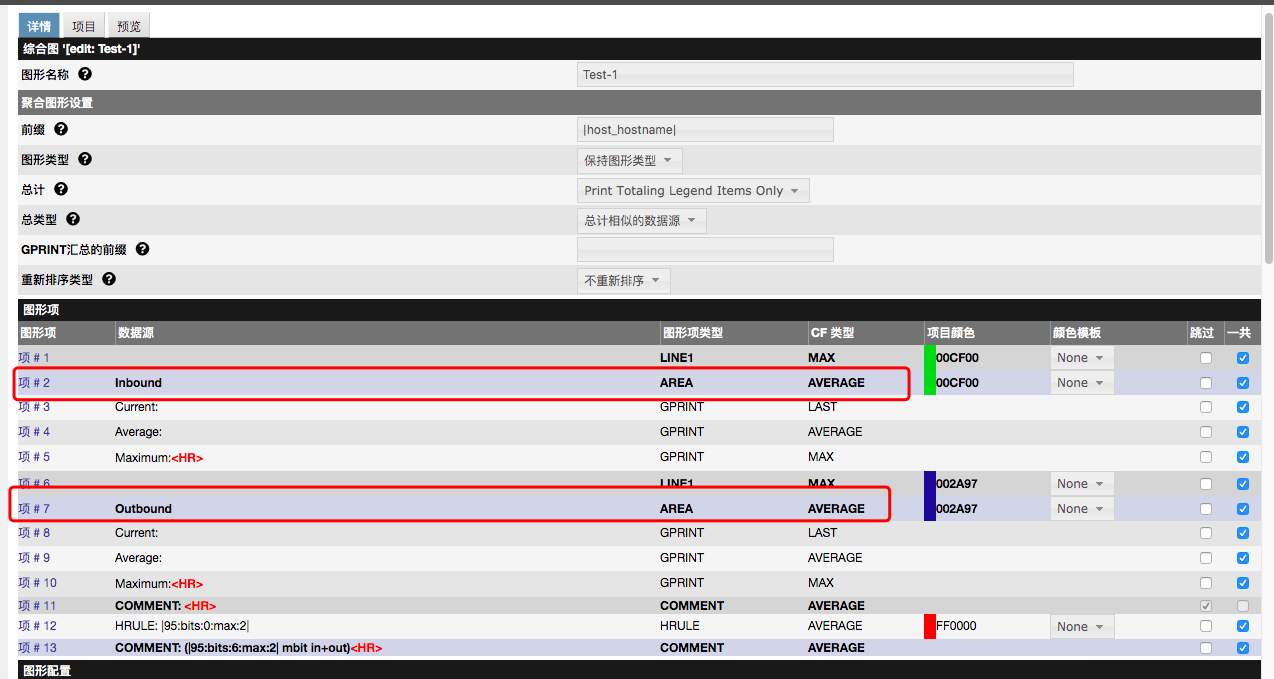Uncheck 一共 for the HRULE row 项 #12
This screenshot has width=1274, height=679.
coord(1242,626)
